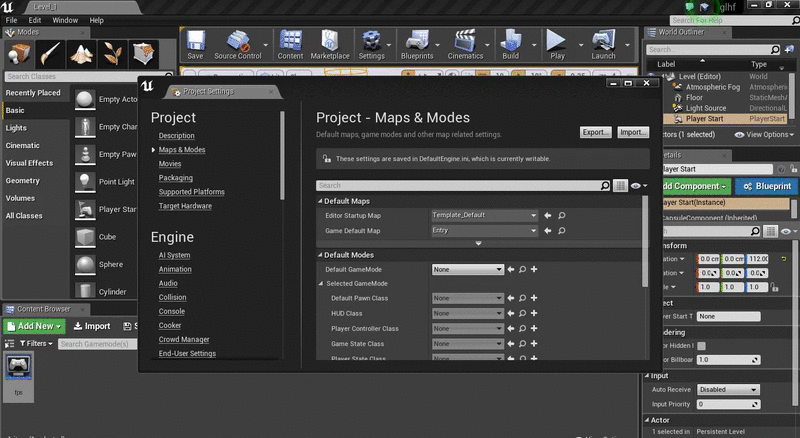The image size is (800, 438).
Task: Select the Foliage mode icon
Action: 114,53
